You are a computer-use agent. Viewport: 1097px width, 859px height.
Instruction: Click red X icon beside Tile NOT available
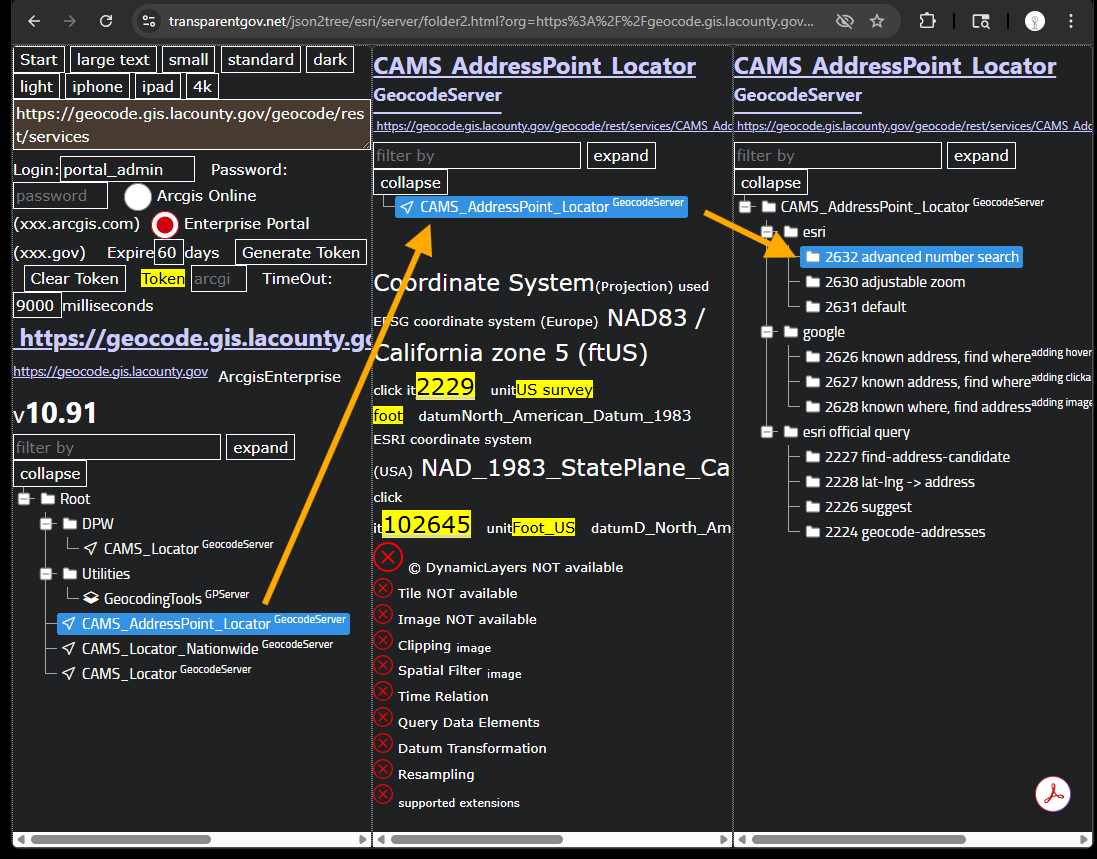383,588
